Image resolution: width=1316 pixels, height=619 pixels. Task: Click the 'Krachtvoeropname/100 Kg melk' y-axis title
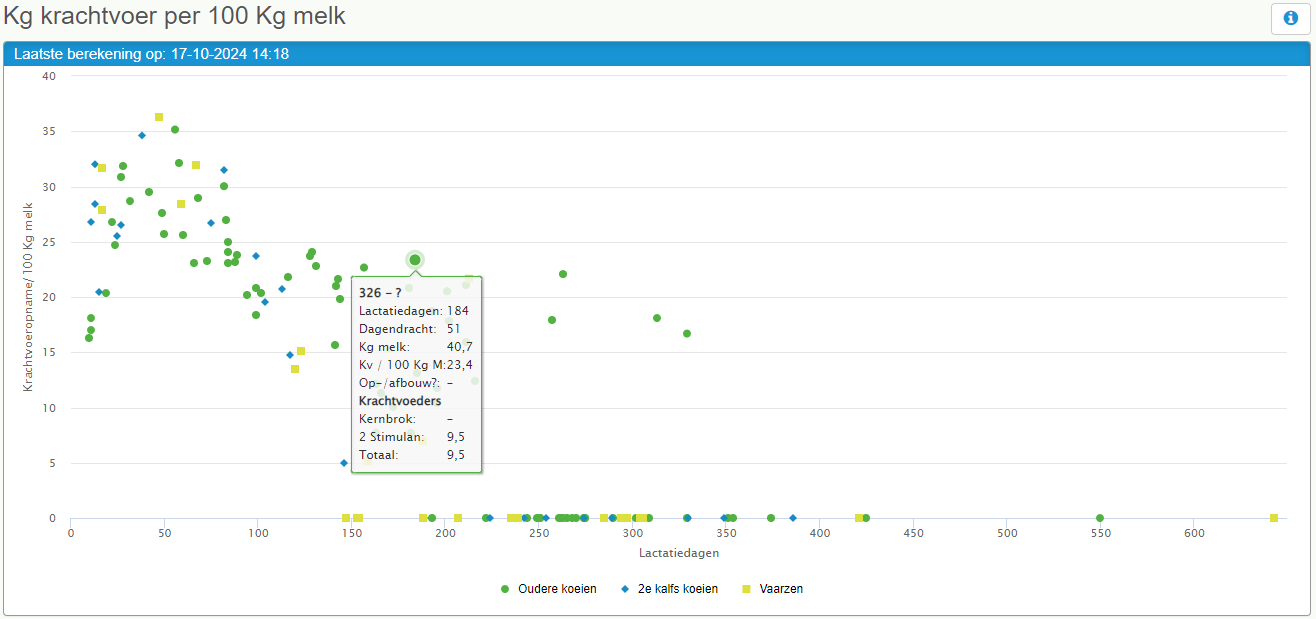pos(29,296)
